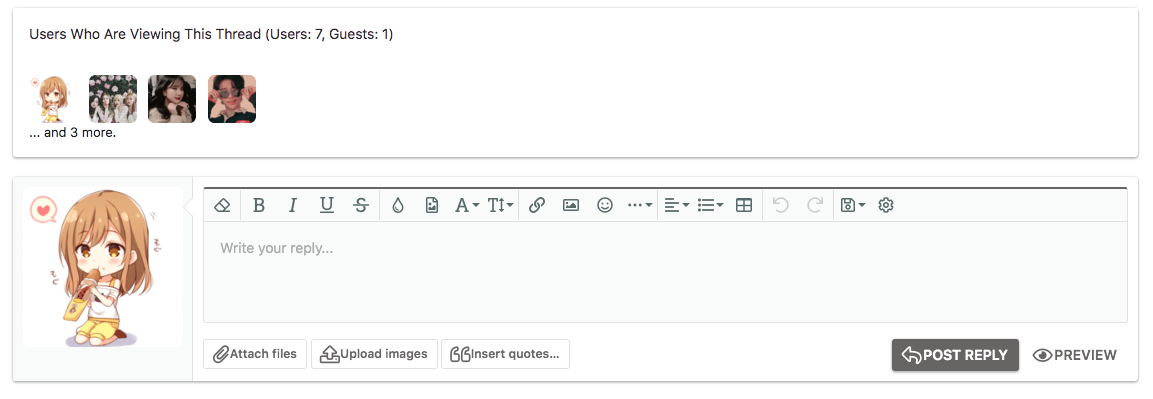Click the Attach files button
This screenshot has height=399, width=1153.
tap(255, 354)
